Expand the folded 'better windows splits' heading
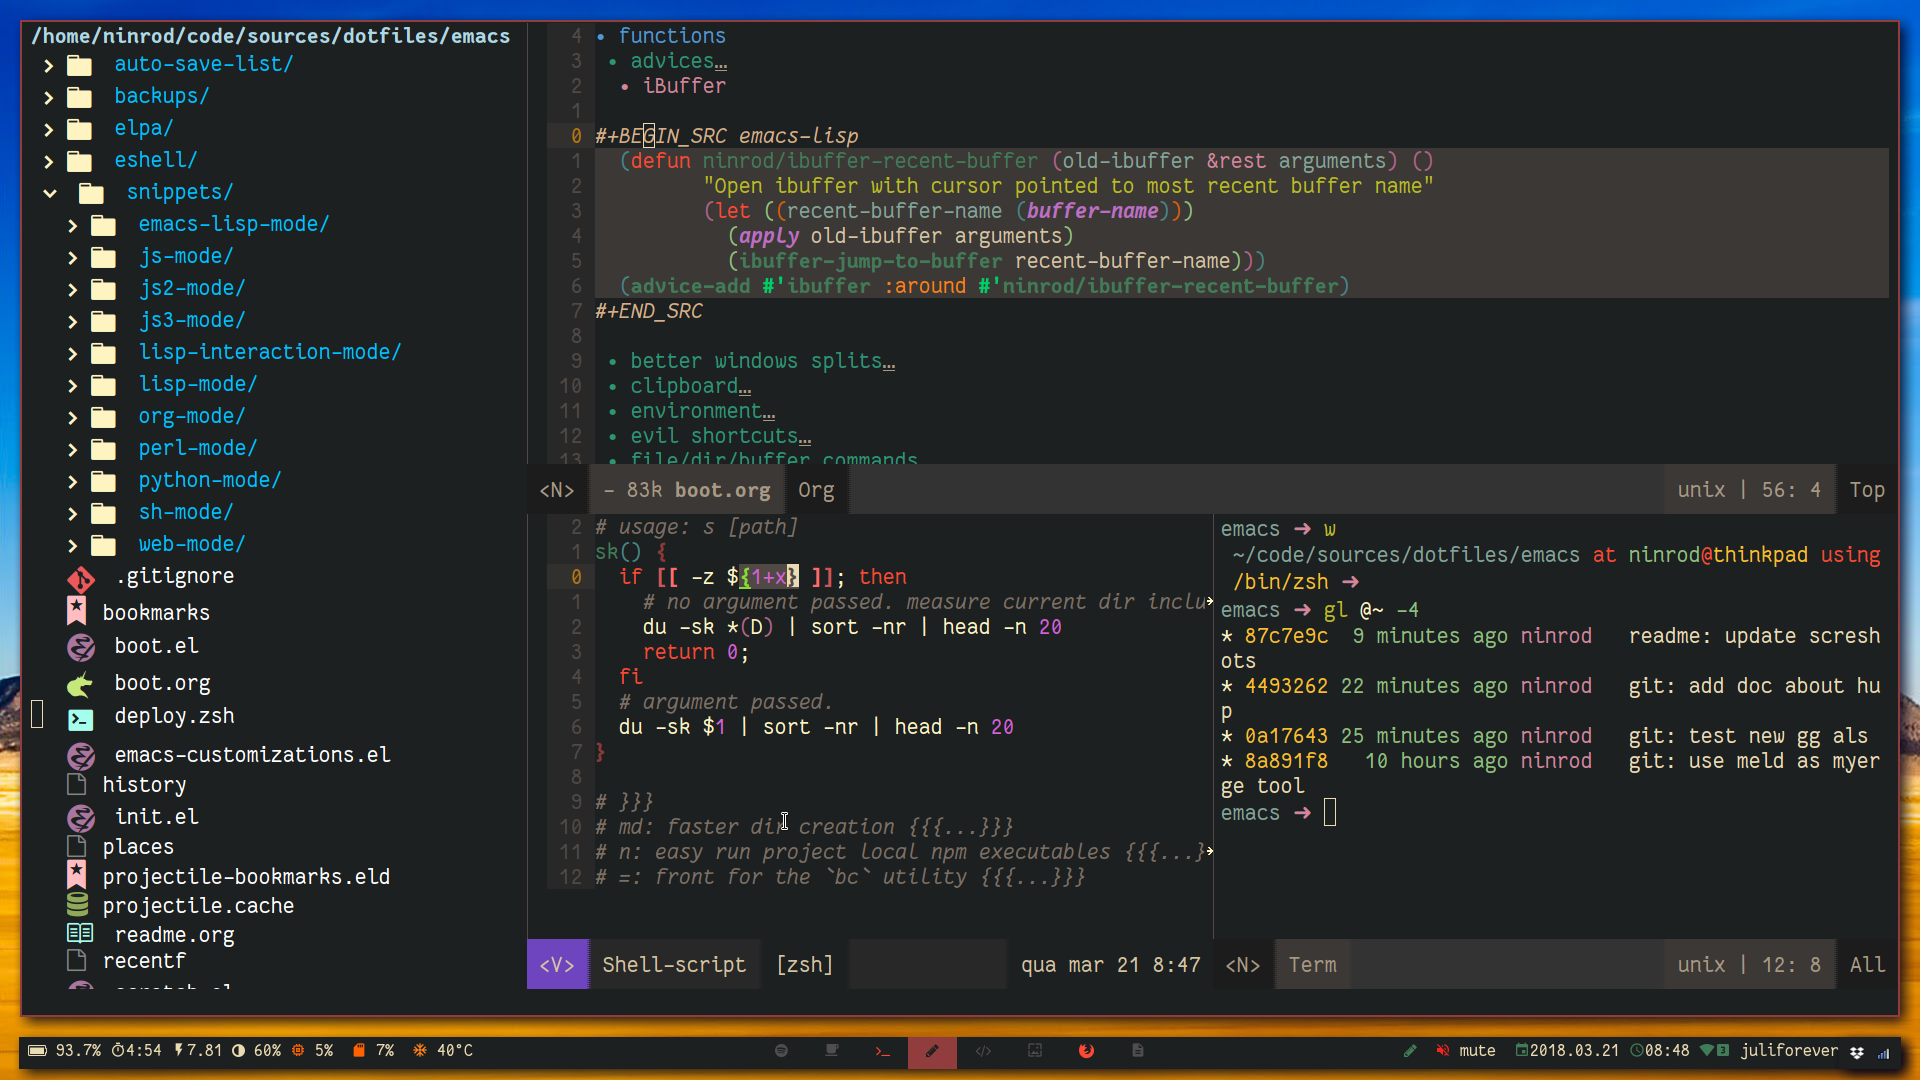Screen dimensions: 1920x1080 pos(760,361)
